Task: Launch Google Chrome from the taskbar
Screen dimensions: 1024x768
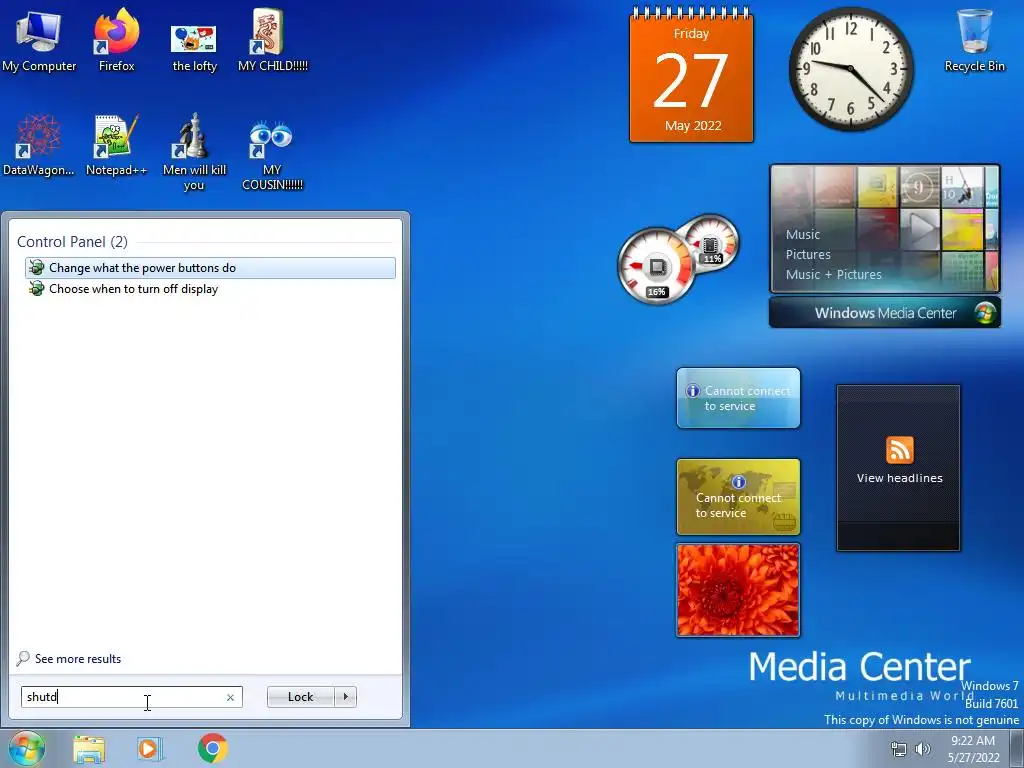Action: [213, 748]
